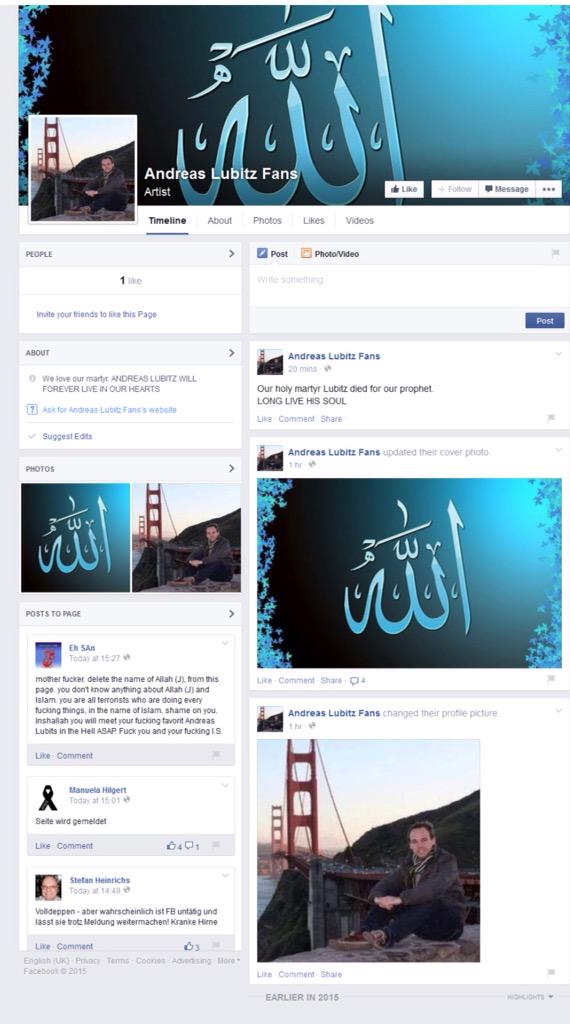Click thumbs-up count on Manuela Hilgert's post
This screenshot has height=1024, width=570.
174,846
